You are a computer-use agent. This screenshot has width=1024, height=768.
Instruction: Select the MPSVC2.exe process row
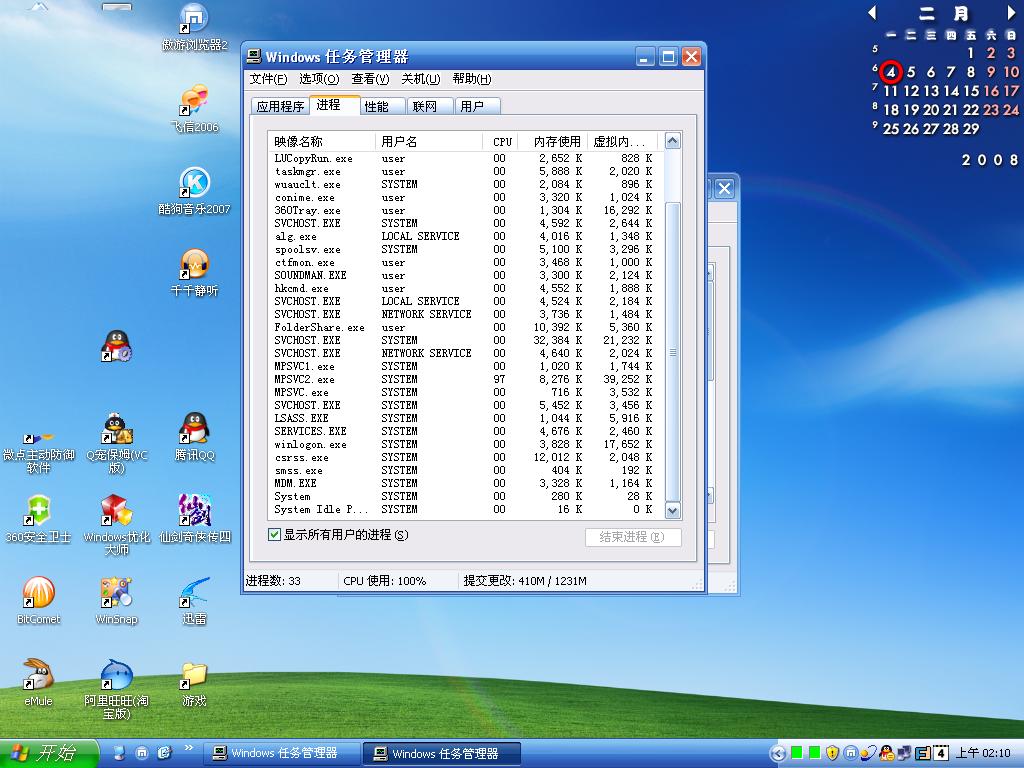coord(465,379)
